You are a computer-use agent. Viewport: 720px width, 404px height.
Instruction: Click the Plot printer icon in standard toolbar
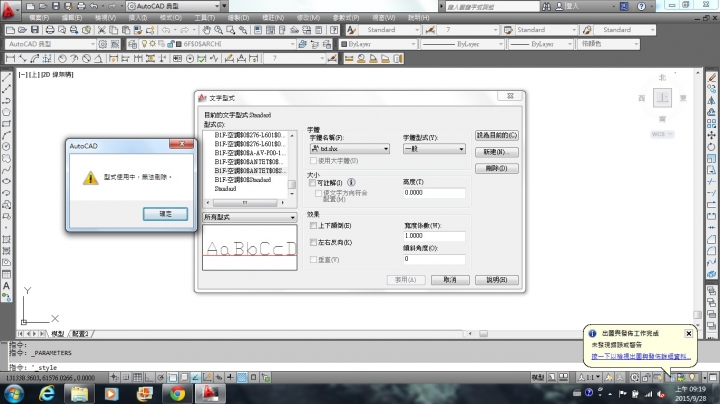50,30
